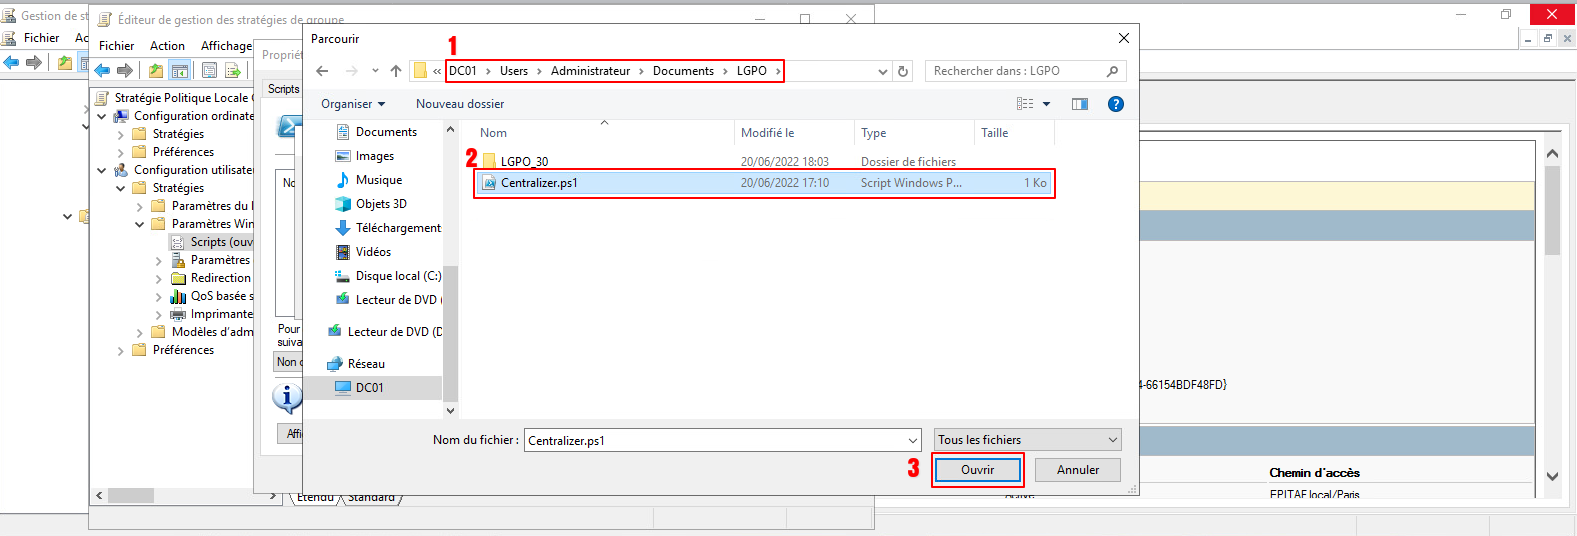The image size is (1577, 536).
Task: Open the file name history dropdown
Action: point(912,440)
